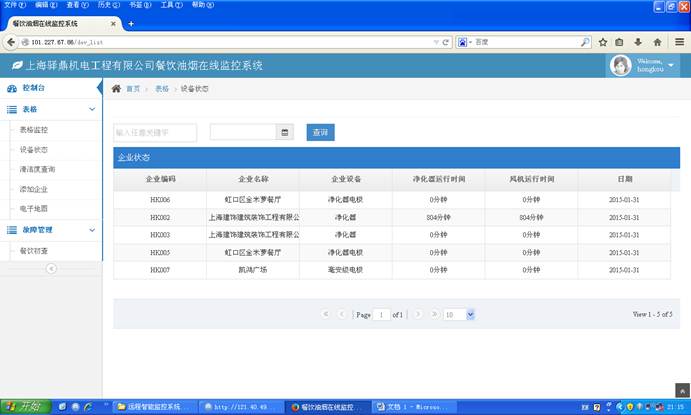
Task: Open the browser hamburger menu
Action: 677,42
